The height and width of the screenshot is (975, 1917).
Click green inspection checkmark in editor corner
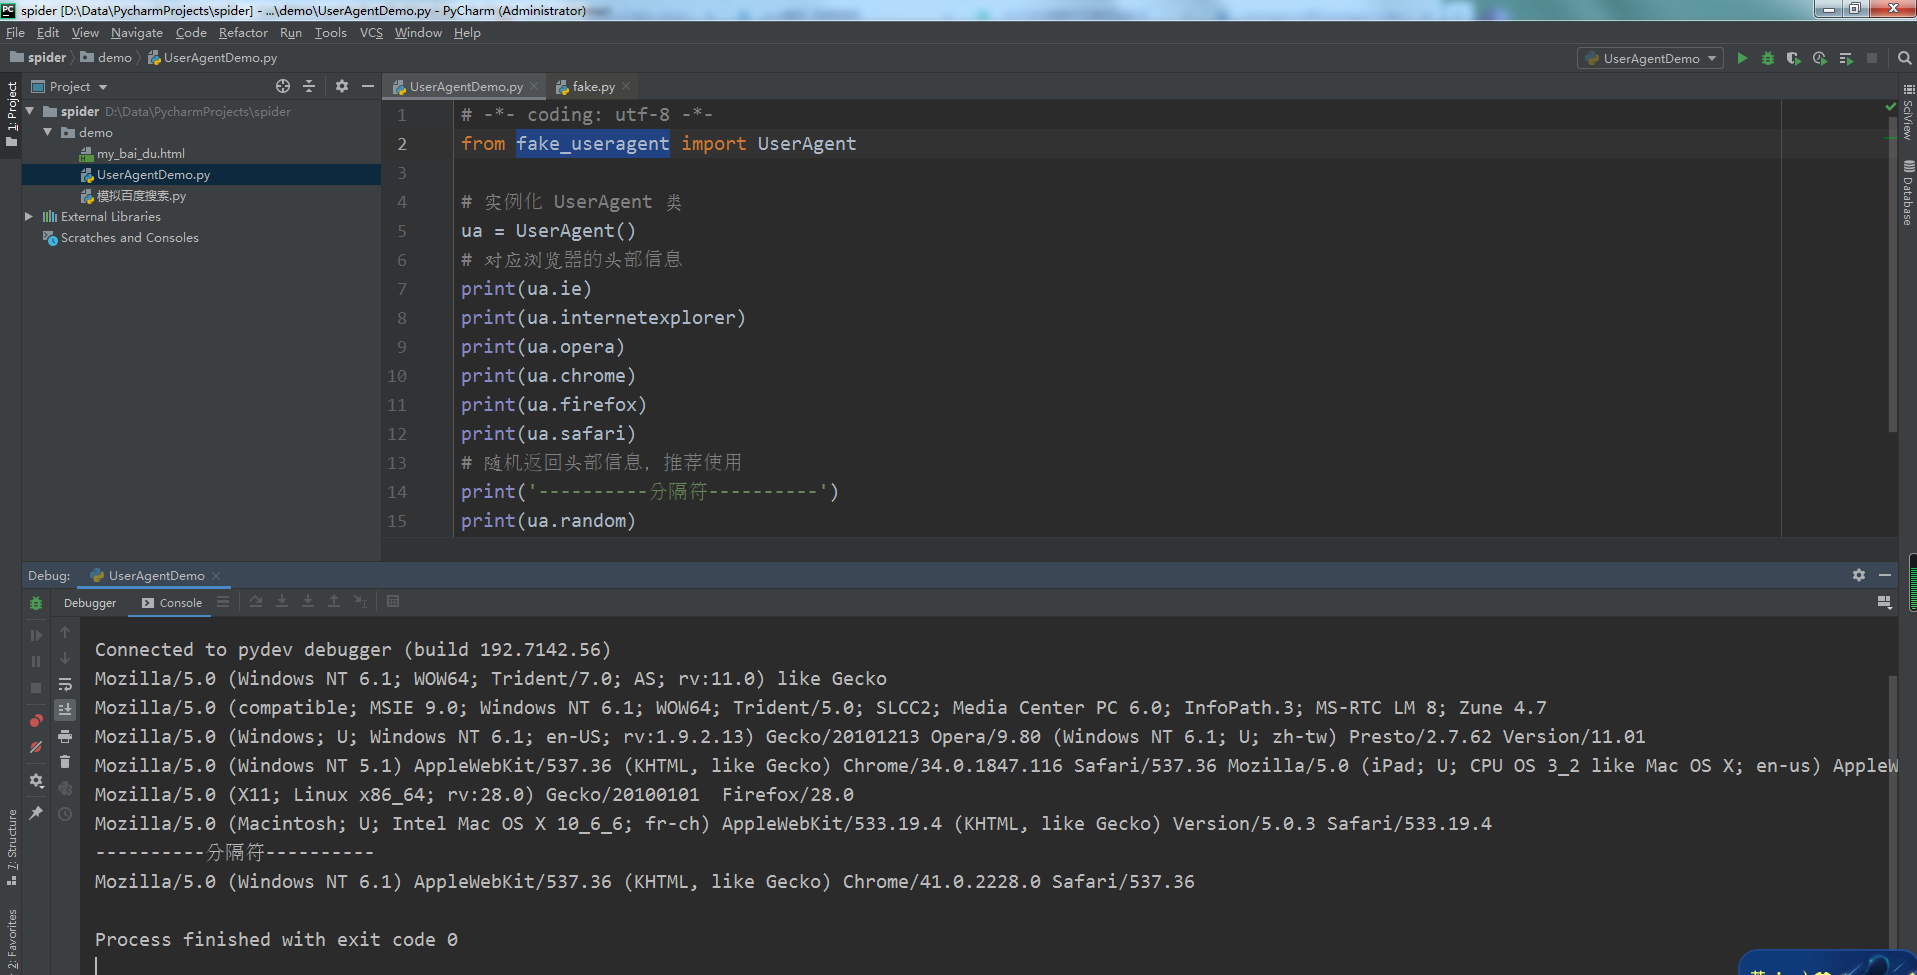click(x=1890, y=106)
